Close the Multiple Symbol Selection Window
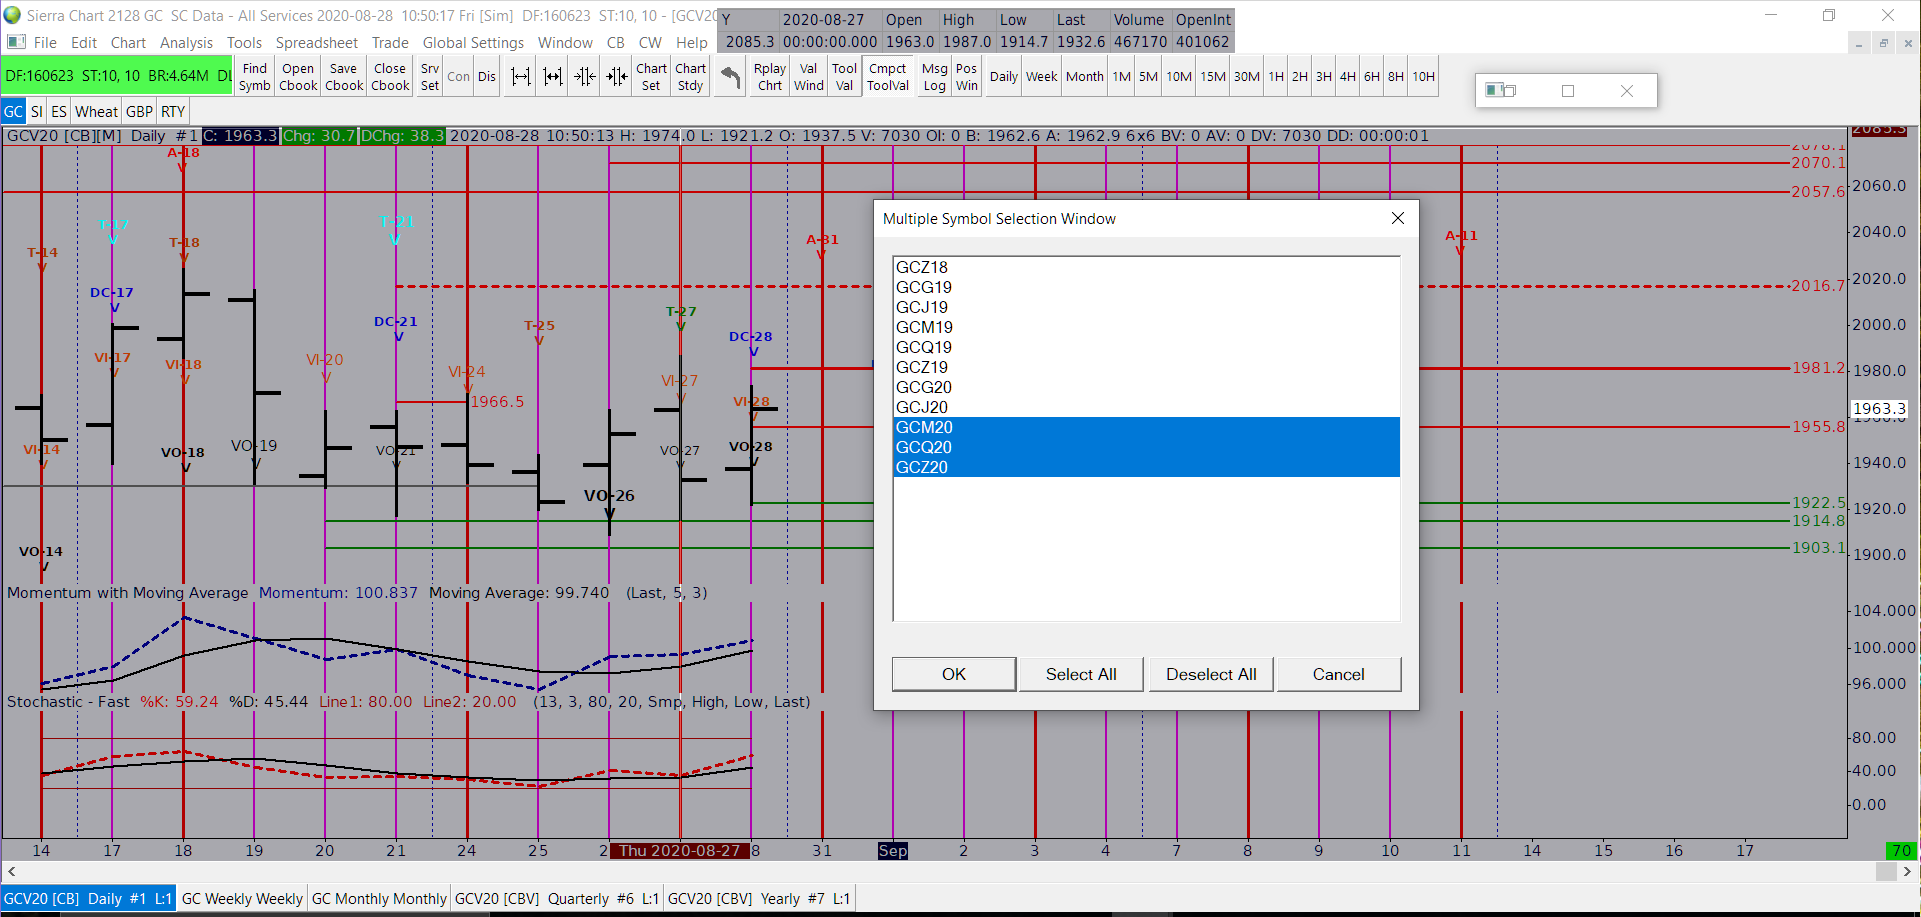 pyautogui.click(x=1397, y=218)
